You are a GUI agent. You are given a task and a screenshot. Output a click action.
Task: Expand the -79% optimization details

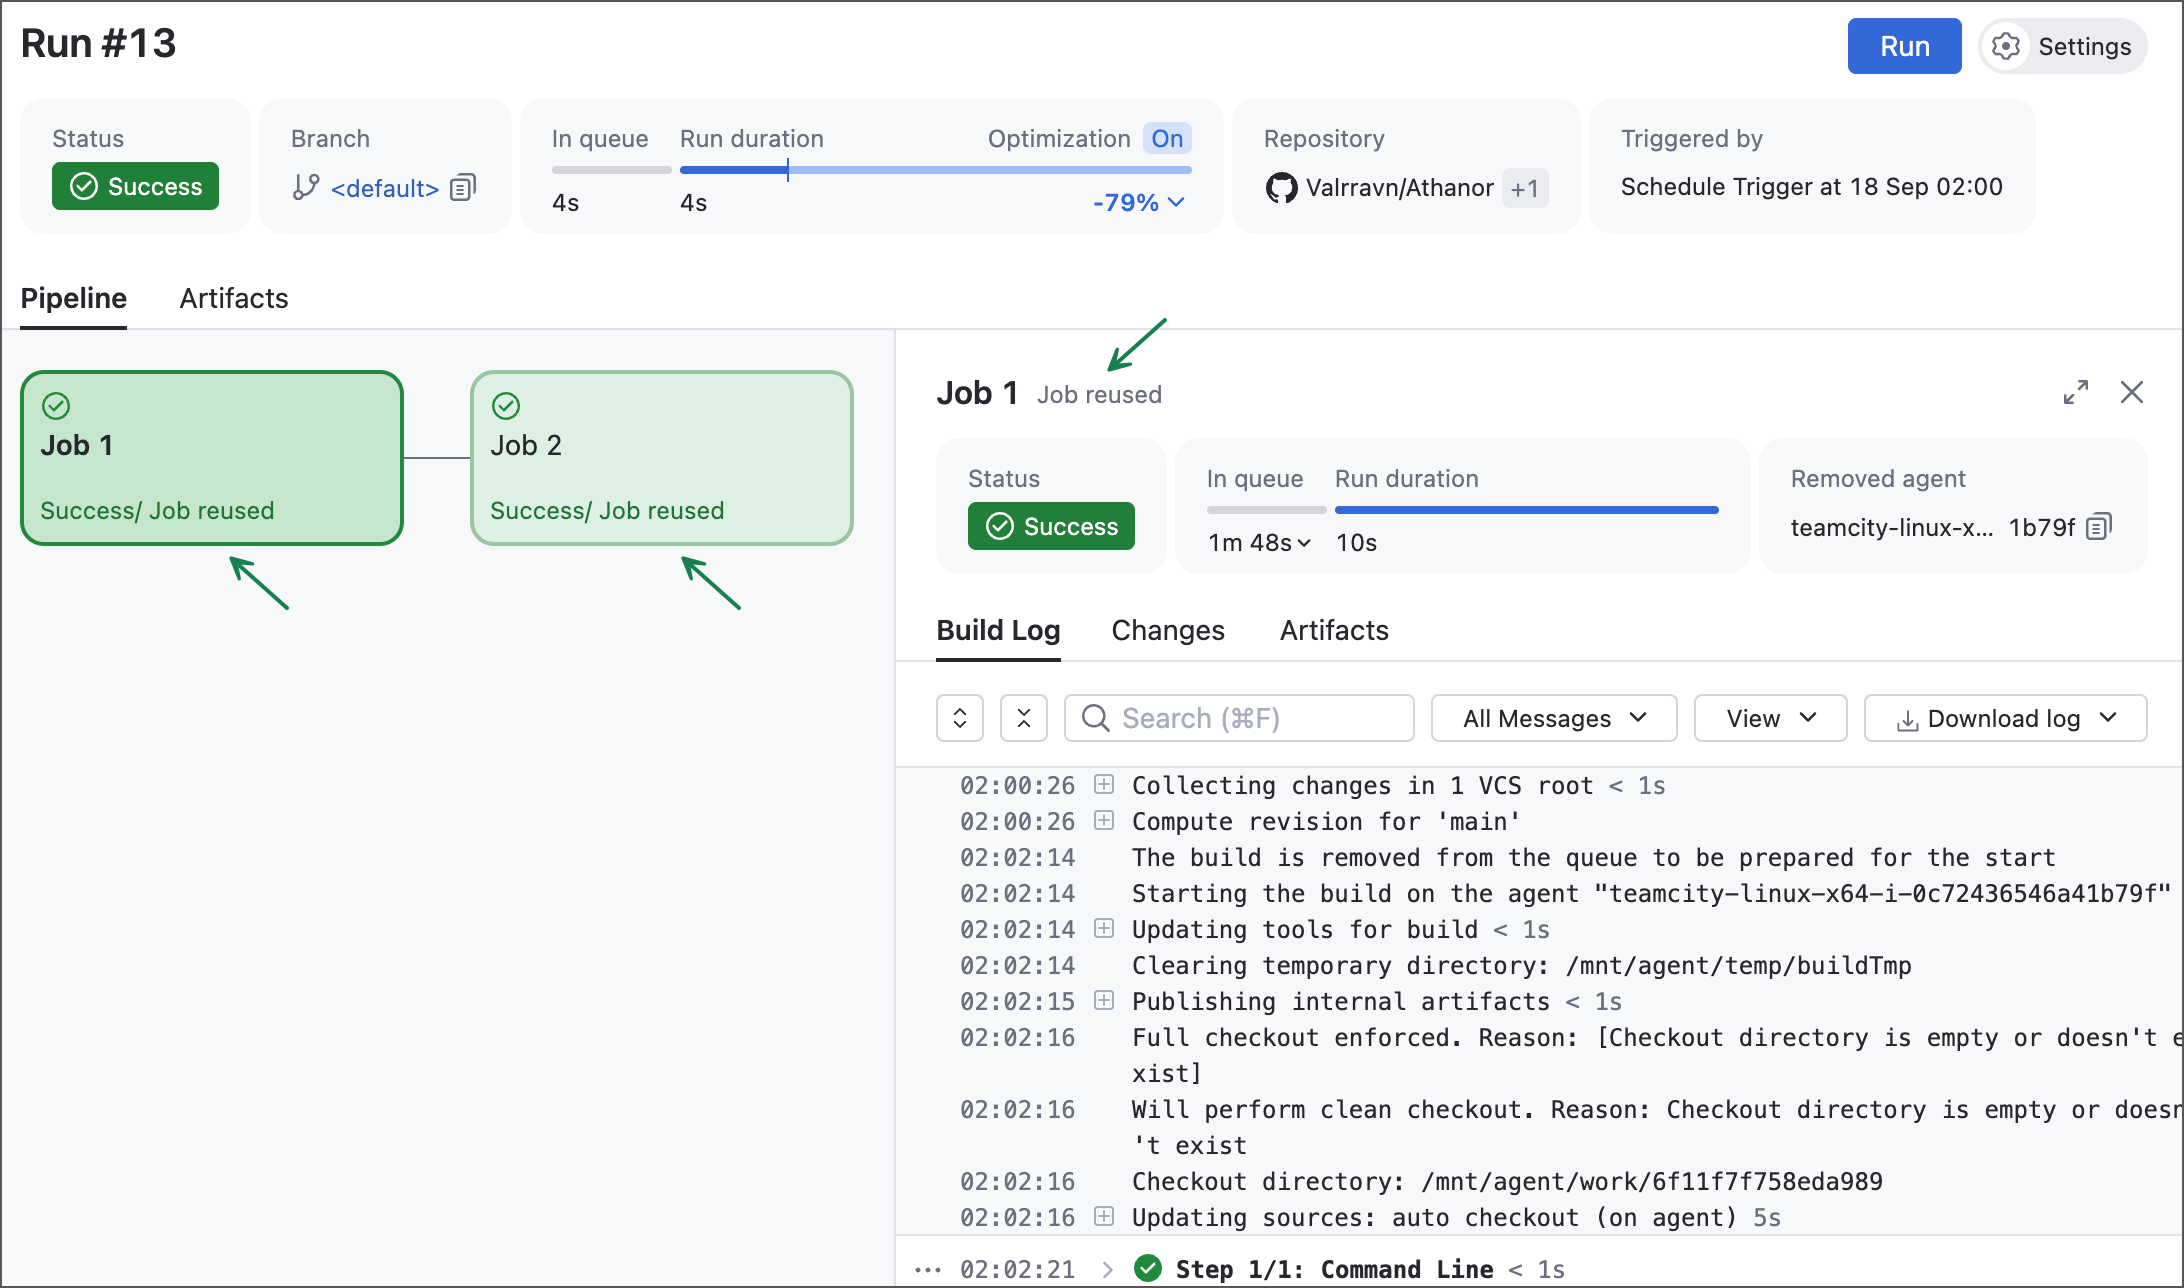coord(1139,202)
